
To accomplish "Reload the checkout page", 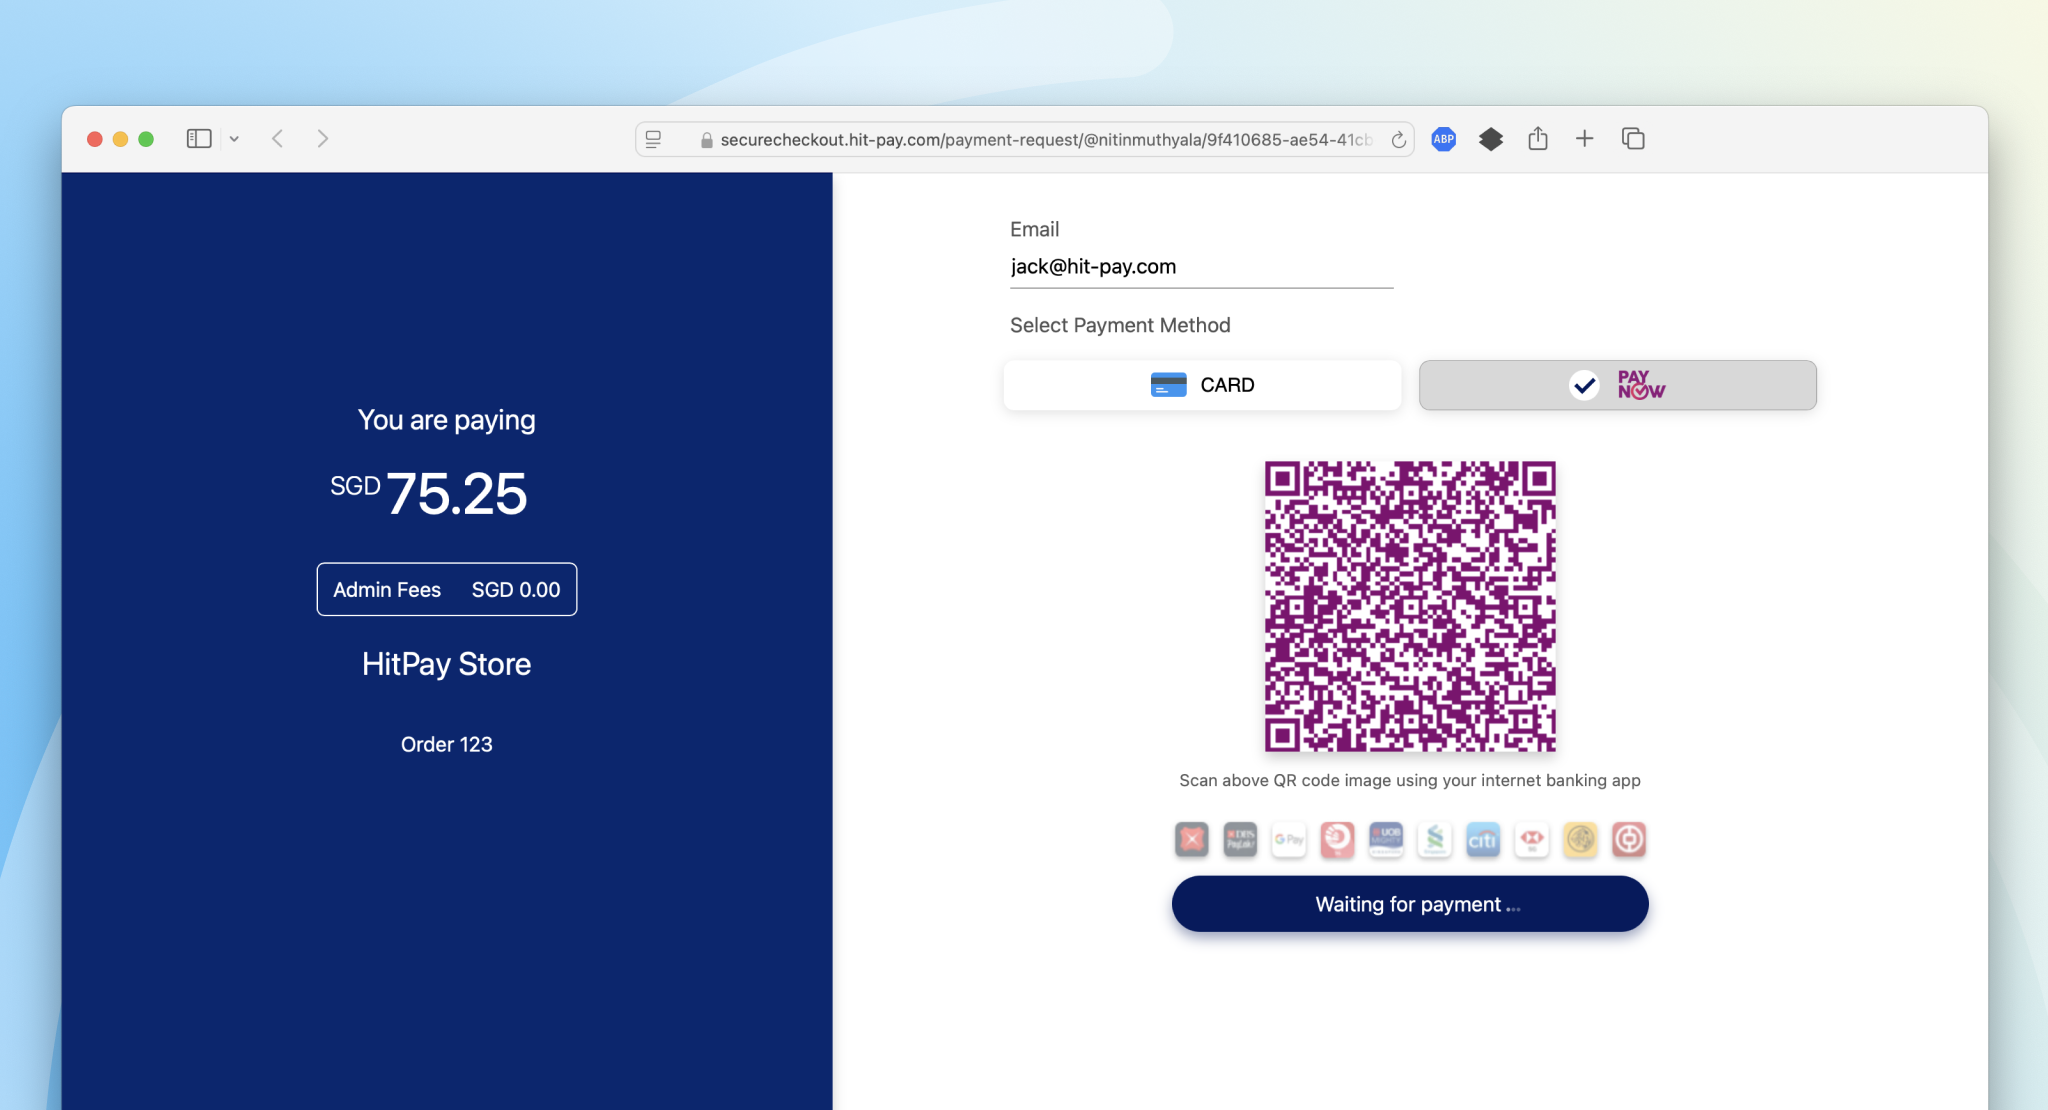I will click(x=1399, y=140).
